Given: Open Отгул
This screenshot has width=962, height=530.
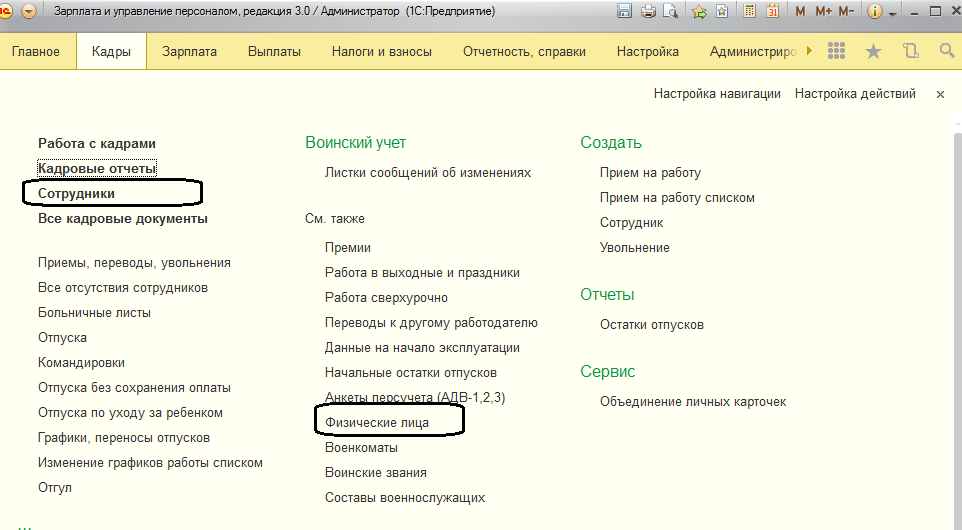Looking at the screenshot, I should [55, 488].
